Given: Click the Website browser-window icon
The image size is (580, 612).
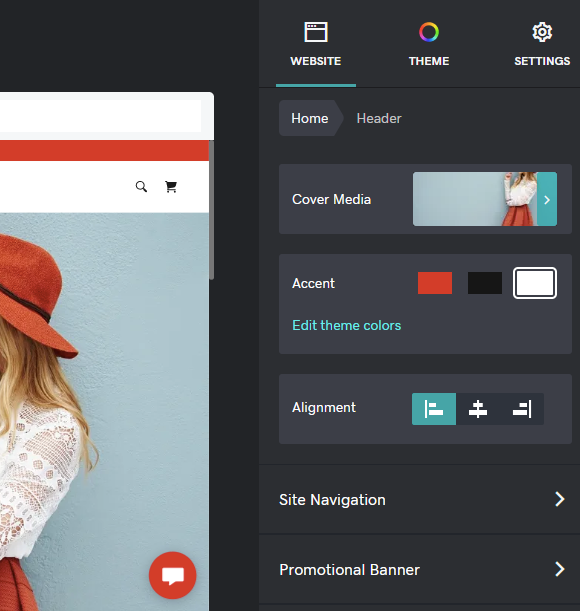Looking at the screenshot, I should 316,32.
